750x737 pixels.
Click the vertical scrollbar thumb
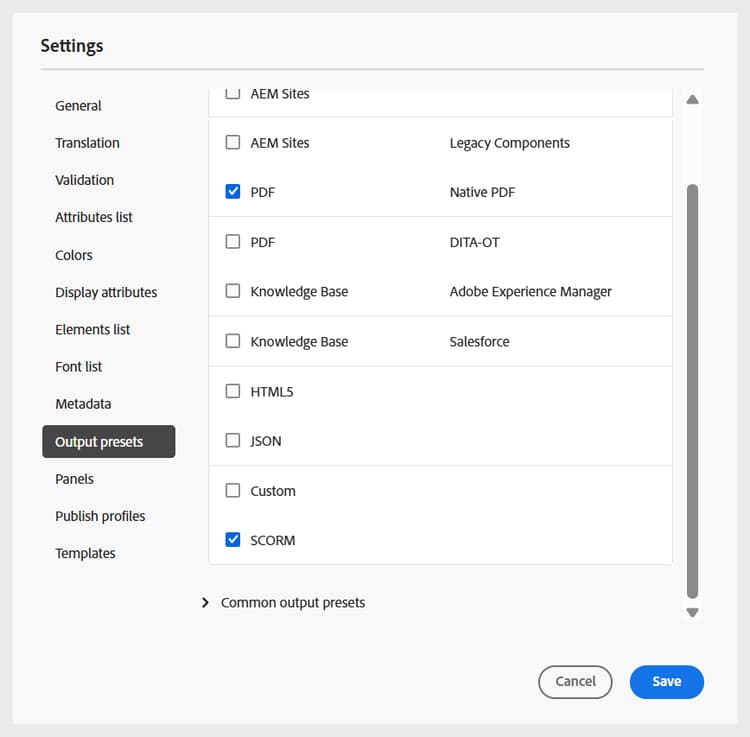click(x=692, y=390)
